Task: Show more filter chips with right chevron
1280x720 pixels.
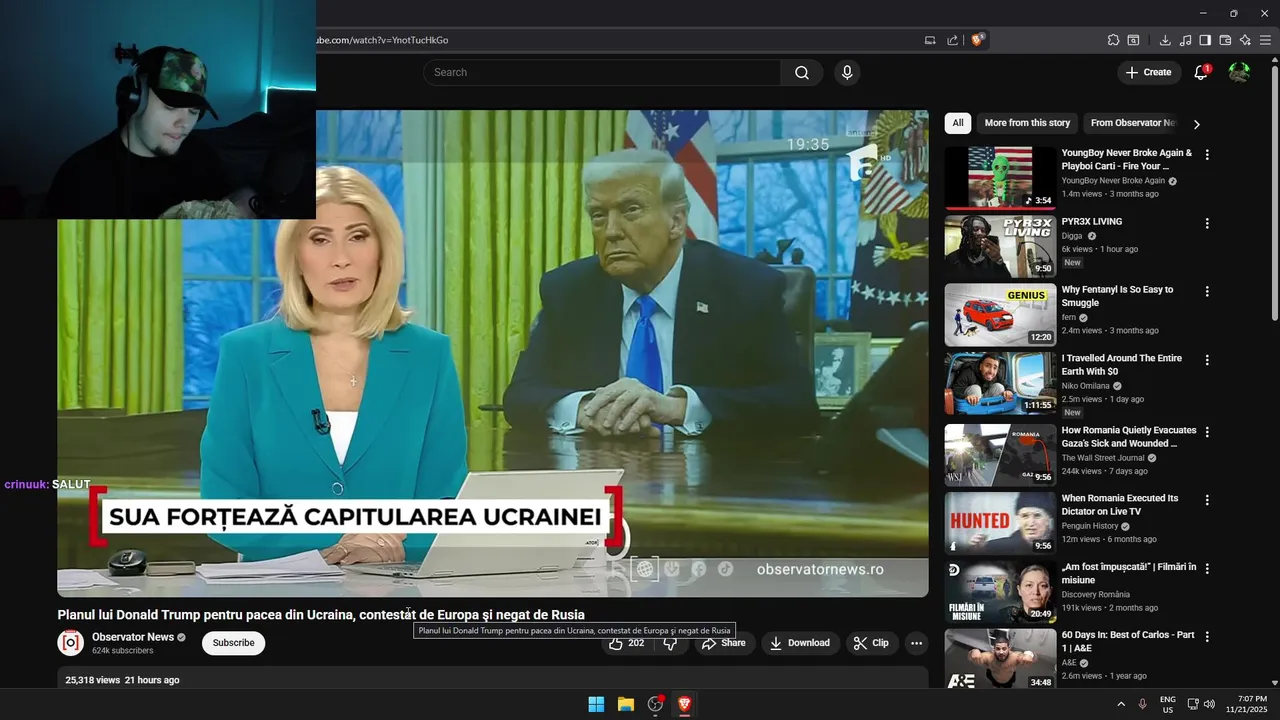Action: (x=1196, y=124)
